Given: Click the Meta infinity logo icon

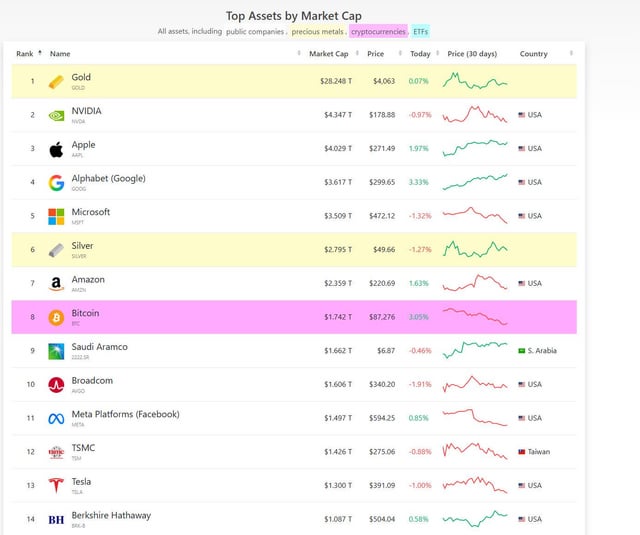Looking at the screenshot, I should coord(56,419).
